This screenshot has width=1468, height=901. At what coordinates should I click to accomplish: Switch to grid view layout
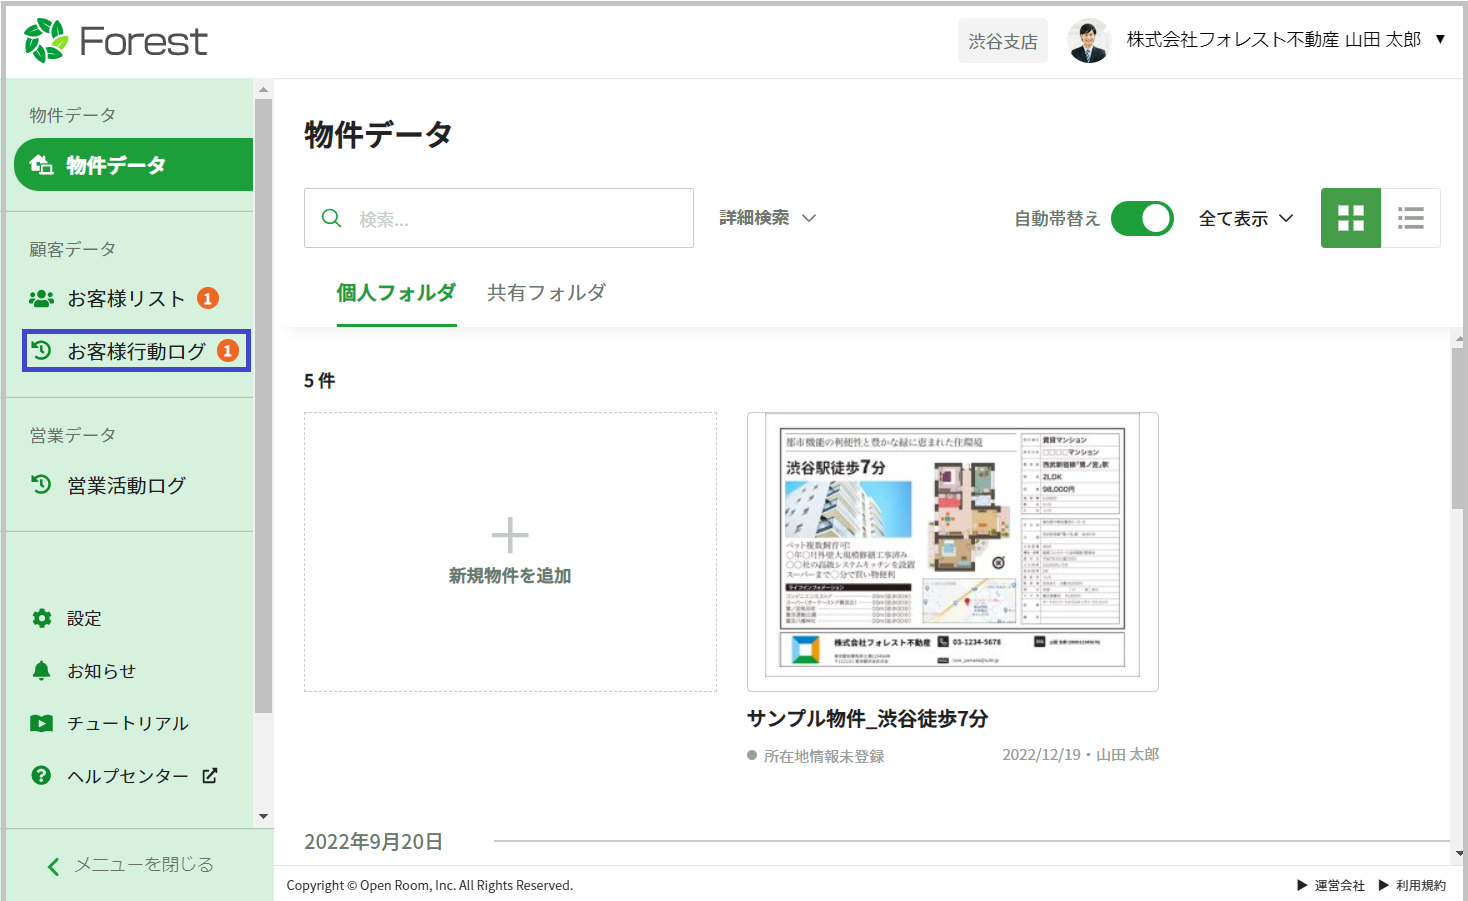pos(1350,218)
